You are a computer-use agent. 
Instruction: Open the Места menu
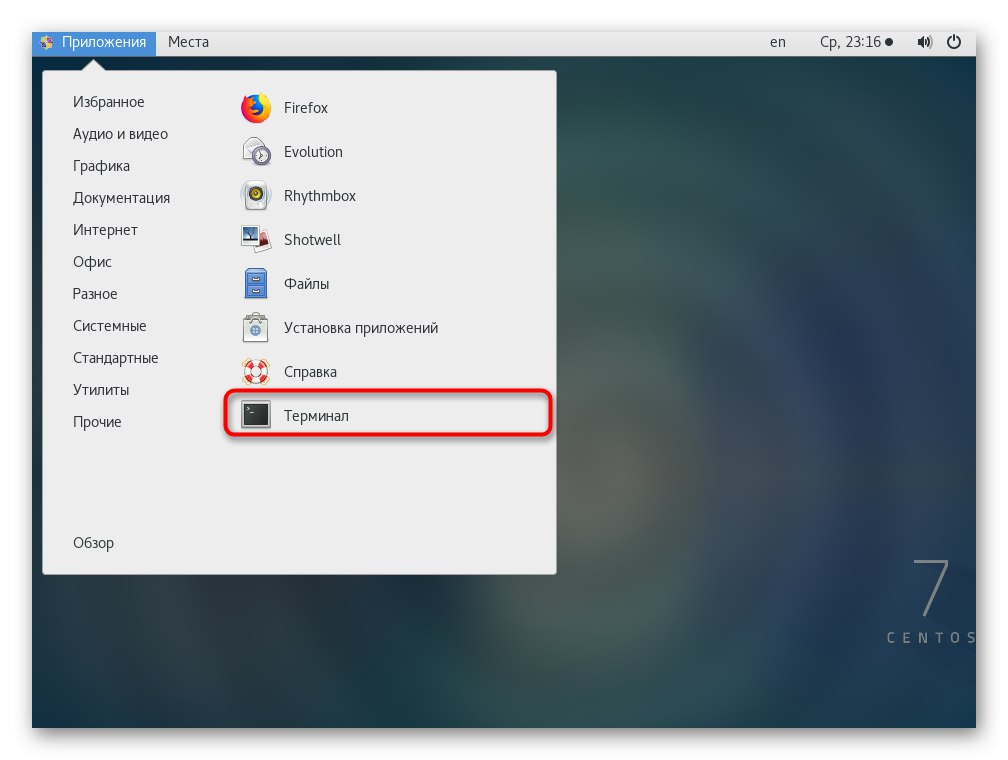point(188,42)
